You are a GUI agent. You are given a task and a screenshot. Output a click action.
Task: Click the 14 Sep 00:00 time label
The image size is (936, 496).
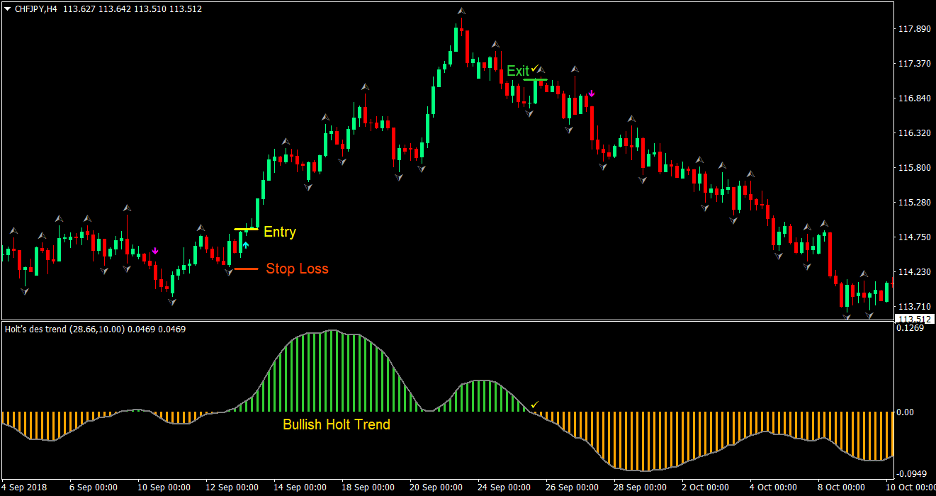(x=301, y=486)
